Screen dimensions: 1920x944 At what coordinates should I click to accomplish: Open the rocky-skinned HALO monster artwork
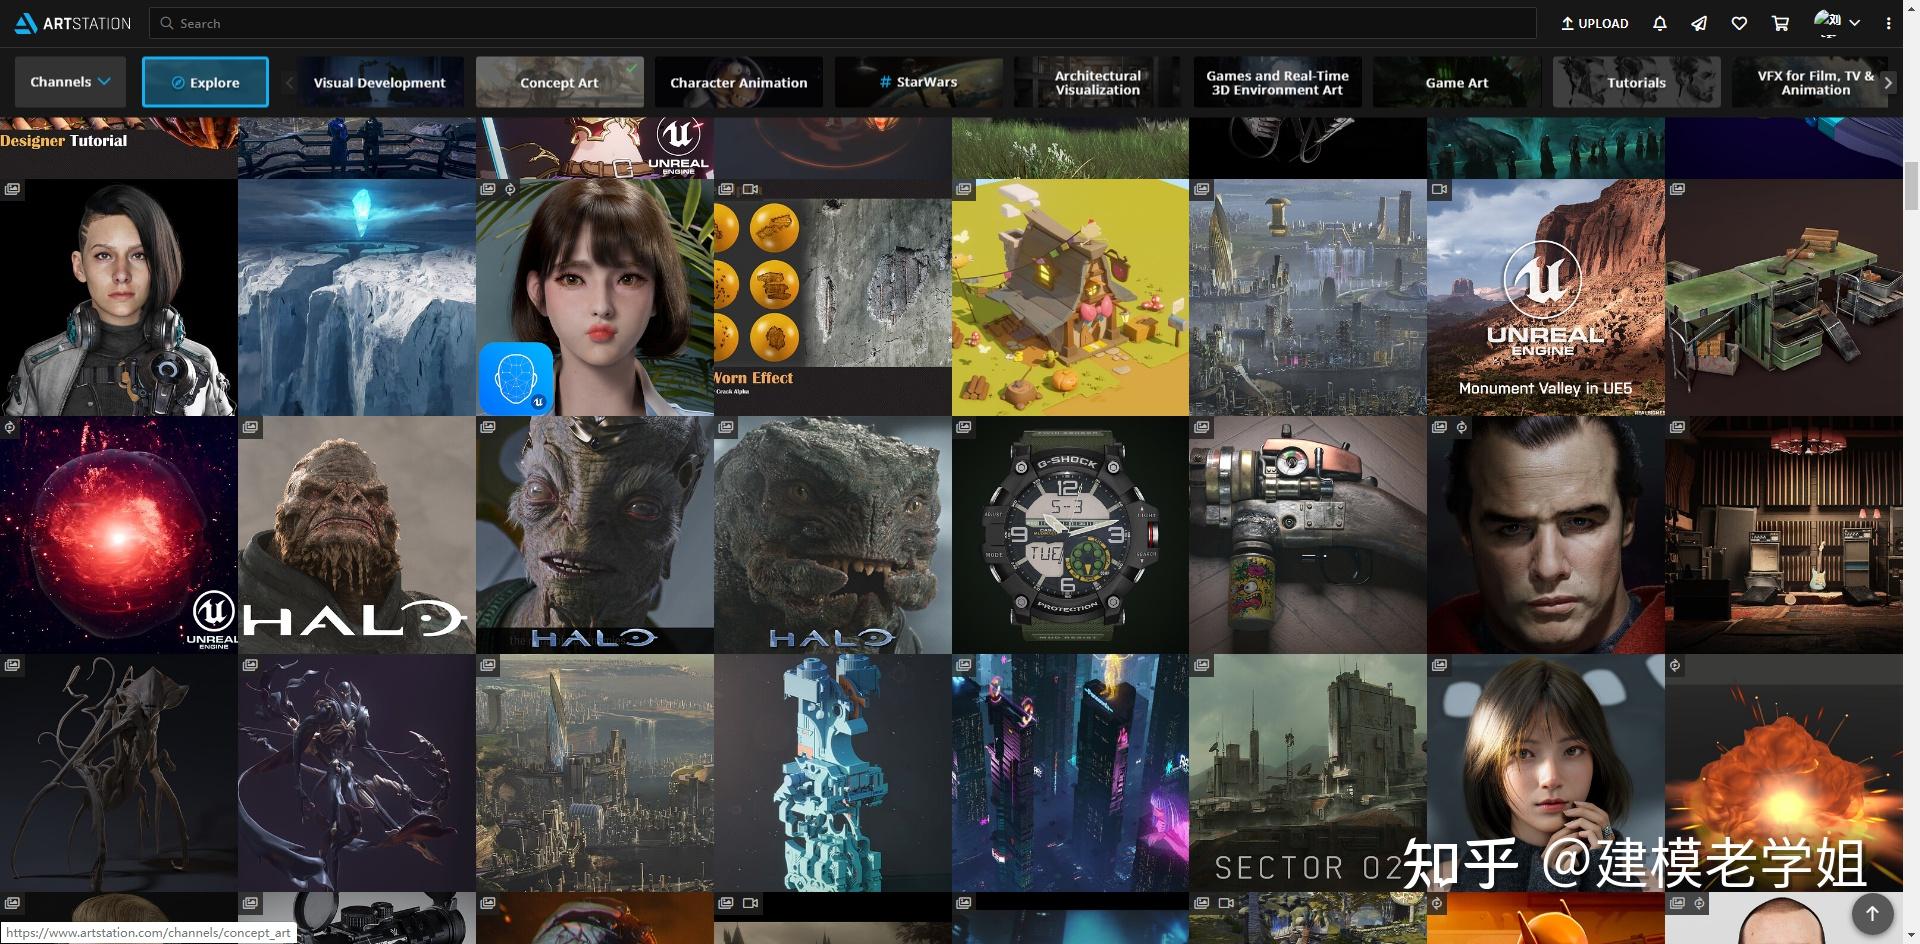(832, 535)
